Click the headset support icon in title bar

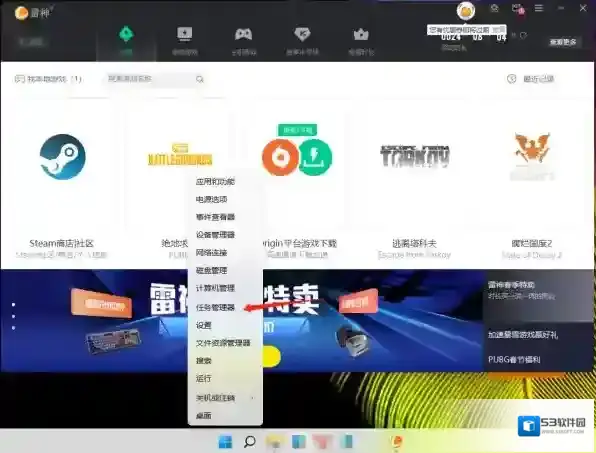click(494, 8)
